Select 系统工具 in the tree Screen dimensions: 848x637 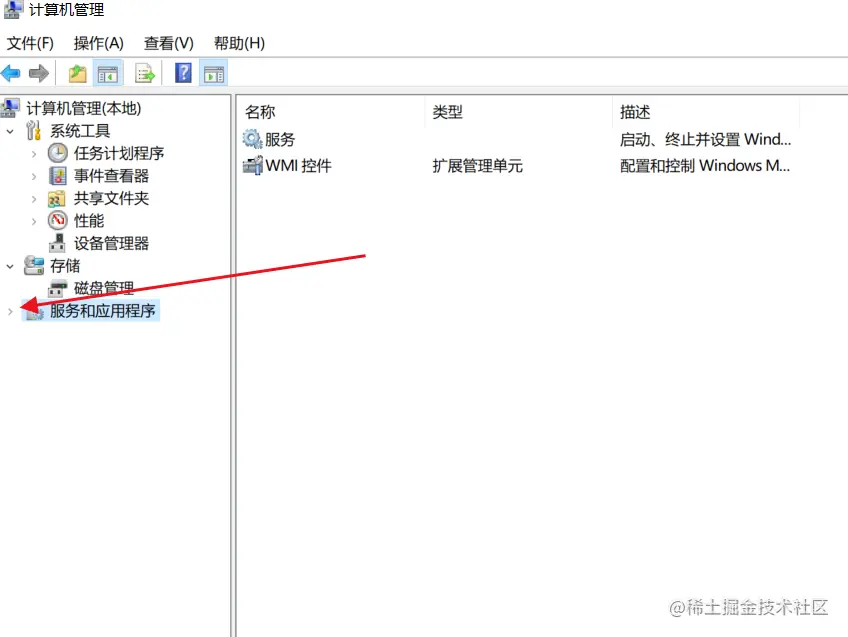pos(80,131)
